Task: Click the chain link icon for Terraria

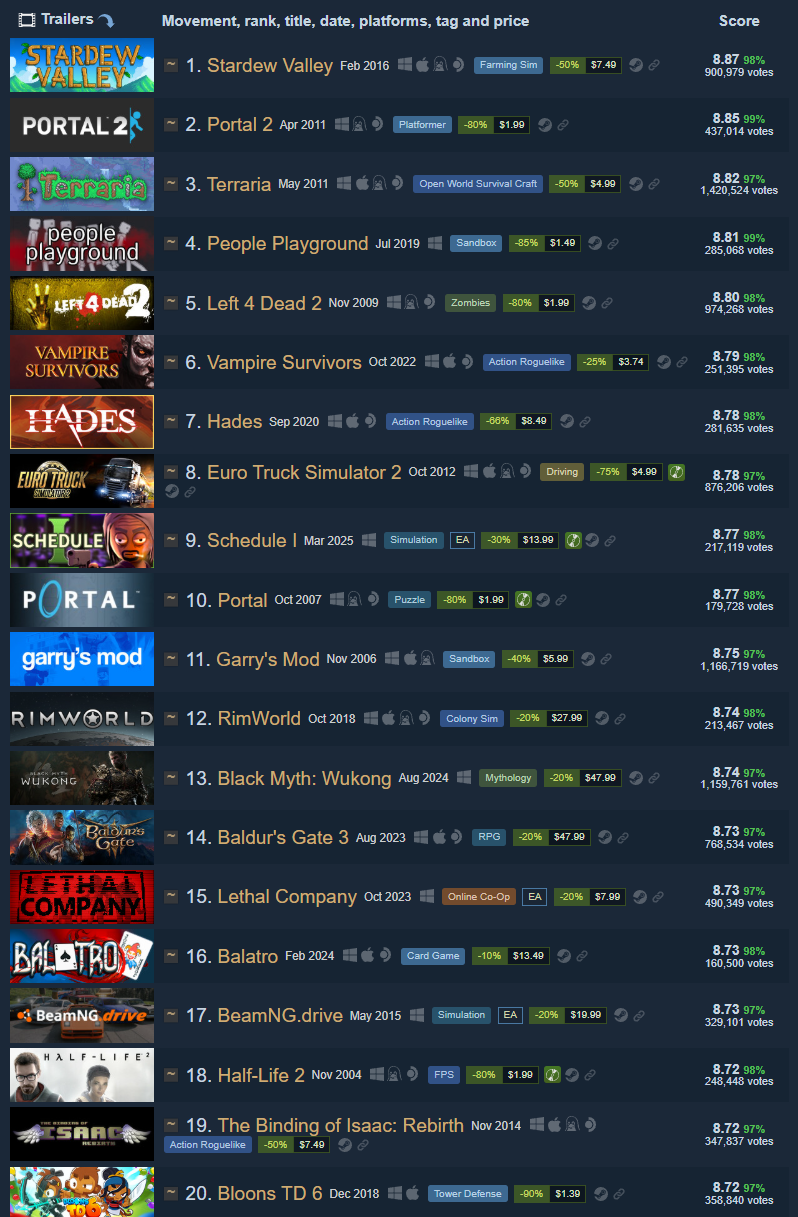Action: (x=654, y=184)
